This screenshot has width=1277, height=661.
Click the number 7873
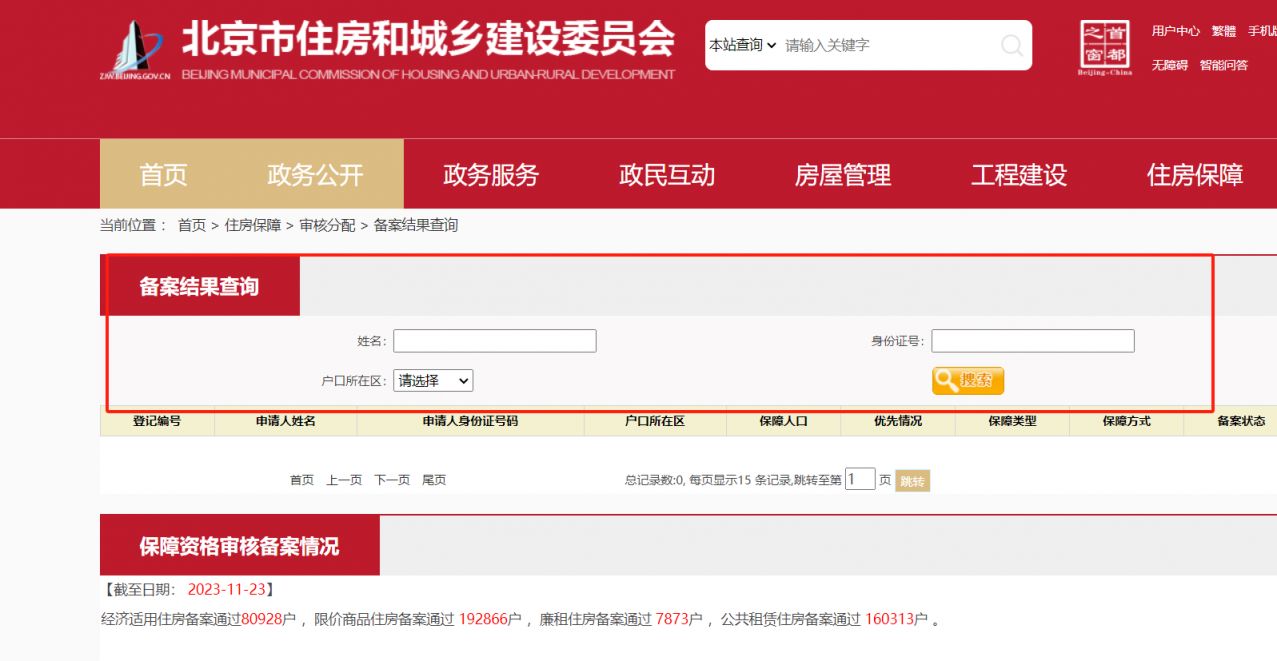pyautogui.click(x=673, y=619)
